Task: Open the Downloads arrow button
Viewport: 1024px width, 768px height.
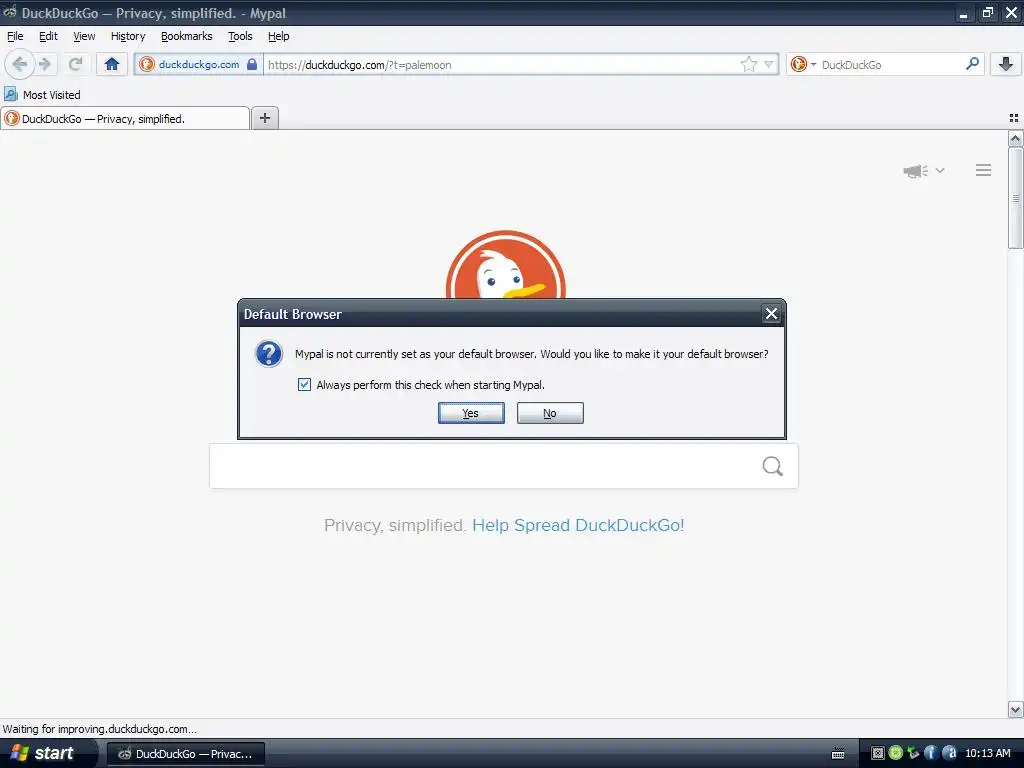Action: 1006,64
